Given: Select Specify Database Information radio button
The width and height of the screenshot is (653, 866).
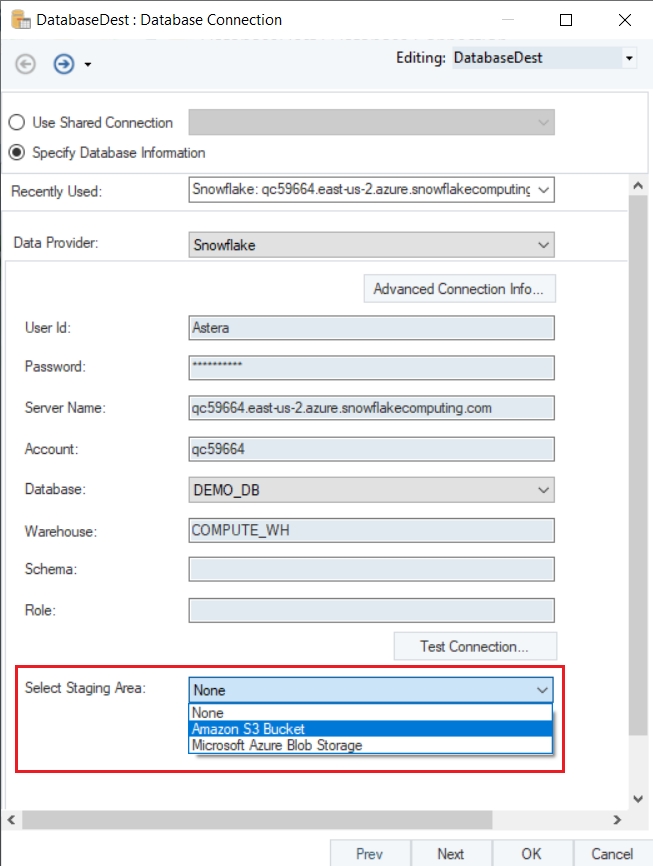Looking at the screenshot, I should click(17, 153).
